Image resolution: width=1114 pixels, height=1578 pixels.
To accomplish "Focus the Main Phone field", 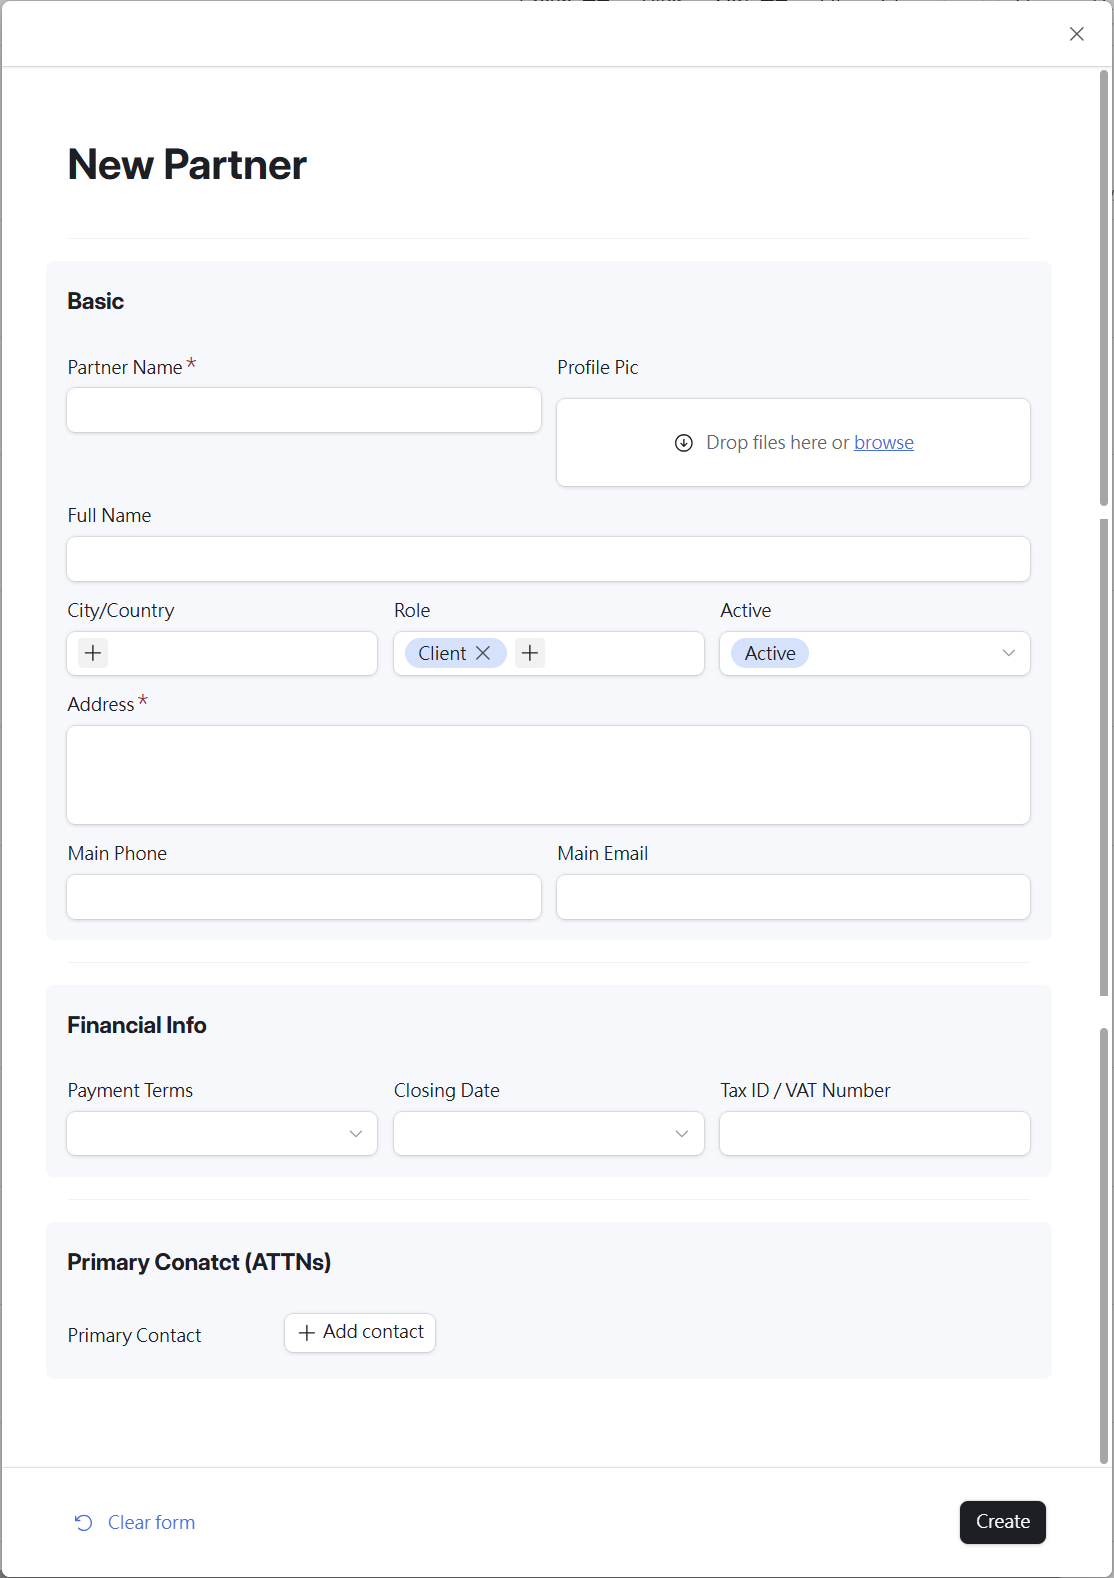I will pos(304,897).
